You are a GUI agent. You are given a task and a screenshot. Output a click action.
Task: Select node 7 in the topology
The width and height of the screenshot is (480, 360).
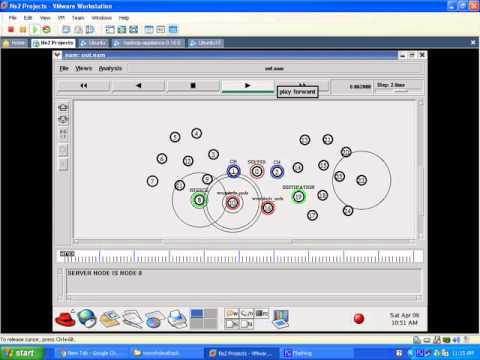[x=152, y=181]
